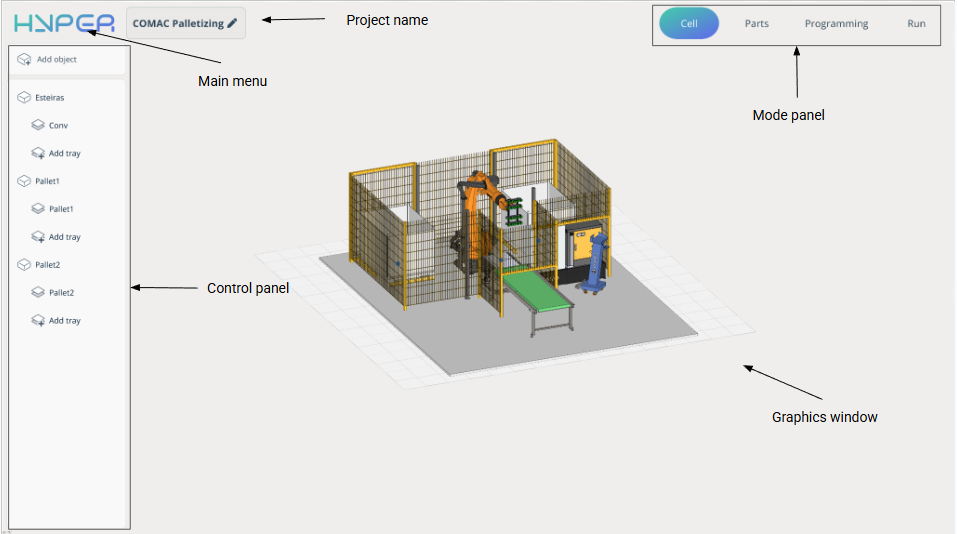Screen dimensions: 957x534
Task: Click the pencil icon beside the project name
Action: [232, 23]
